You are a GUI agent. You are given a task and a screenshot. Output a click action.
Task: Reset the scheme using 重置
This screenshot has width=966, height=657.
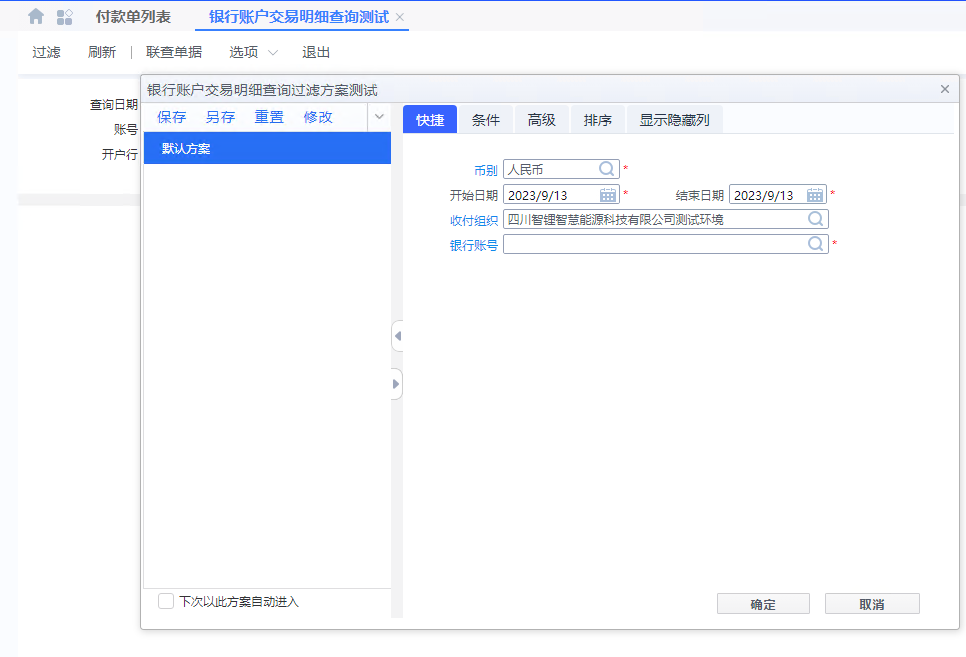coord(269,117)
